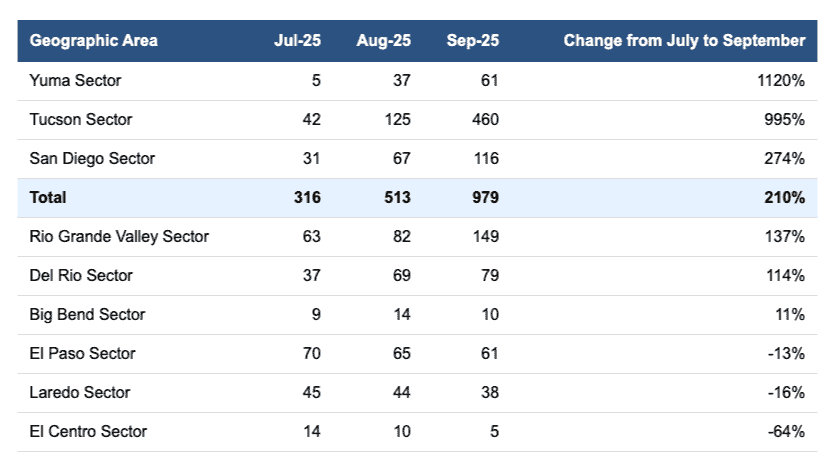
Task: Select the Big Bend Sector cell
Action: click(x=87, y=315)
